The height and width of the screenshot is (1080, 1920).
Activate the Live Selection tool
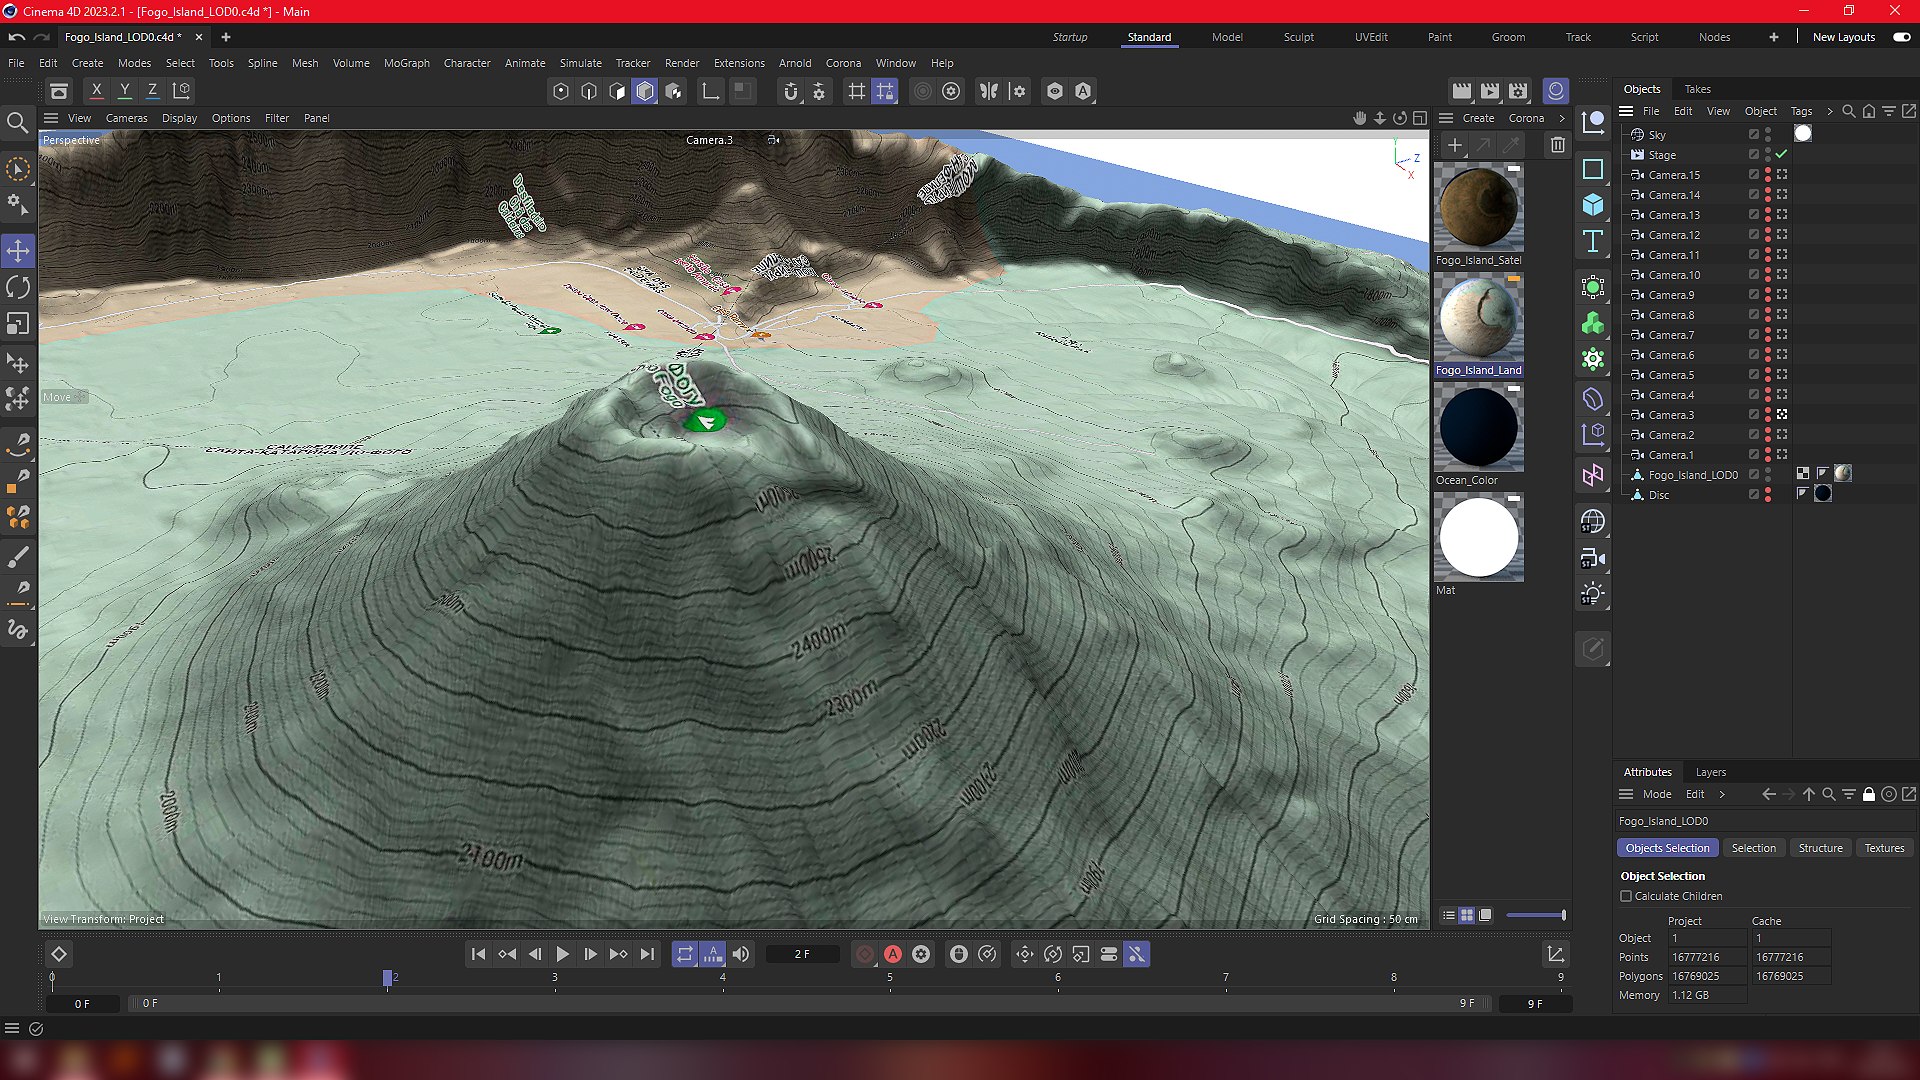coord(18,169)
